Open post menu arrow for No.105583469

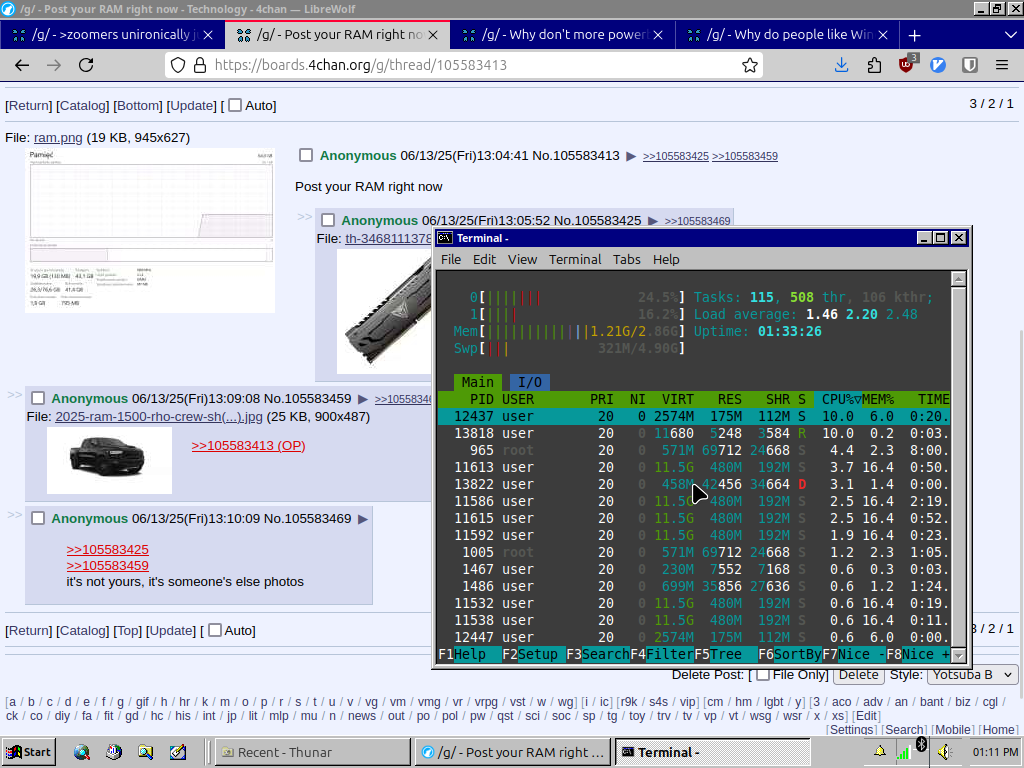pos(363,519)
